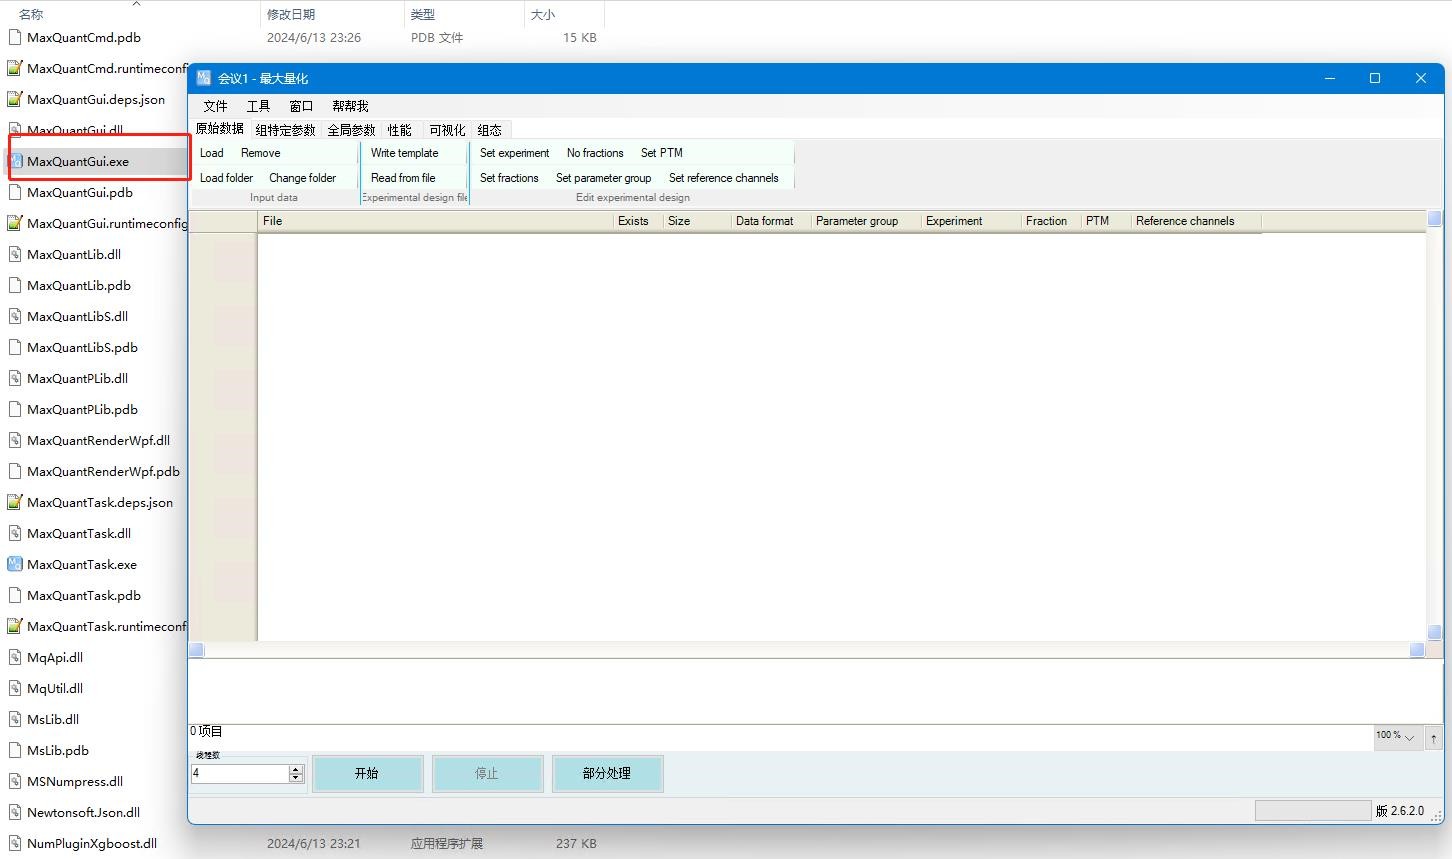This screenshot has height=859, width=1452.
Task: Select MaxQuantPLib.pdb in Explorer
Action: coord(82,409)
